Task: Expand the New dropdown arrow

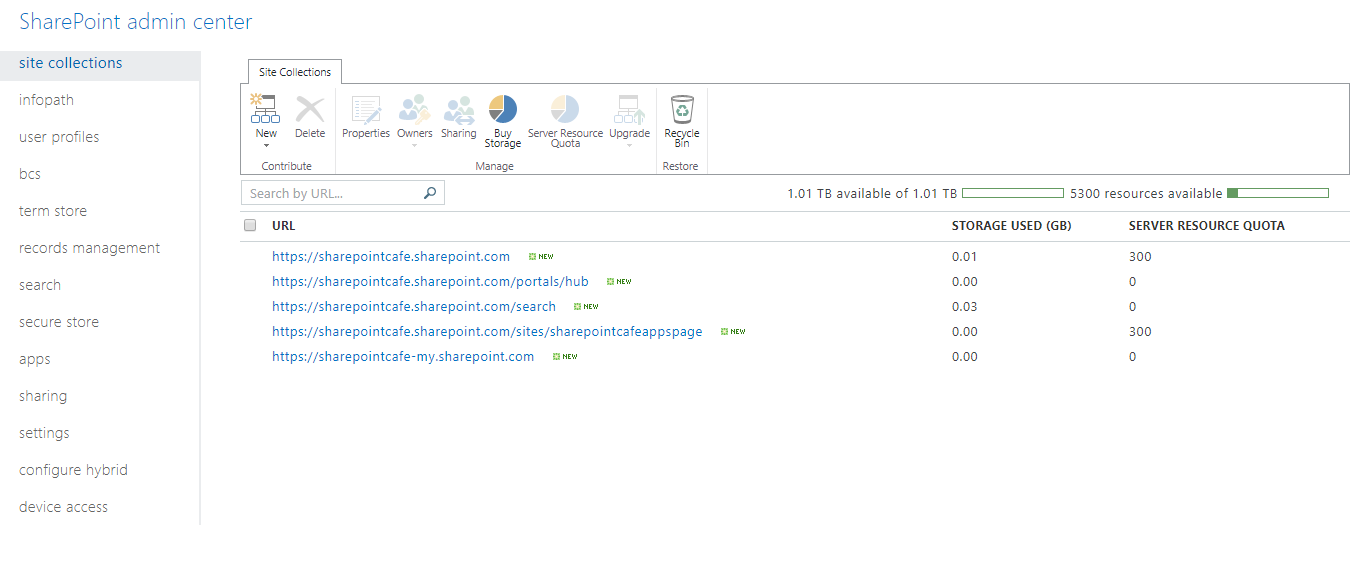Action: coord(266,145)
